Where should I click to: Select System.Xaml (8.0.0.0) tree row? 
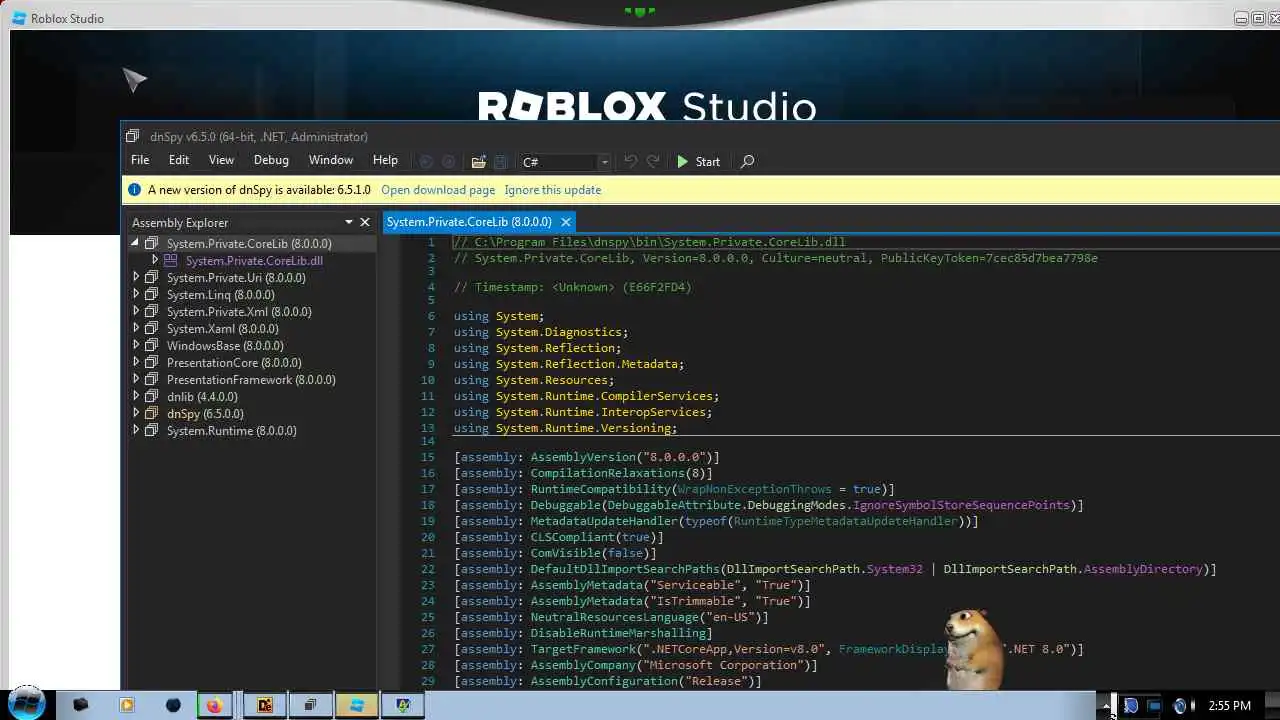coord(223,328)
